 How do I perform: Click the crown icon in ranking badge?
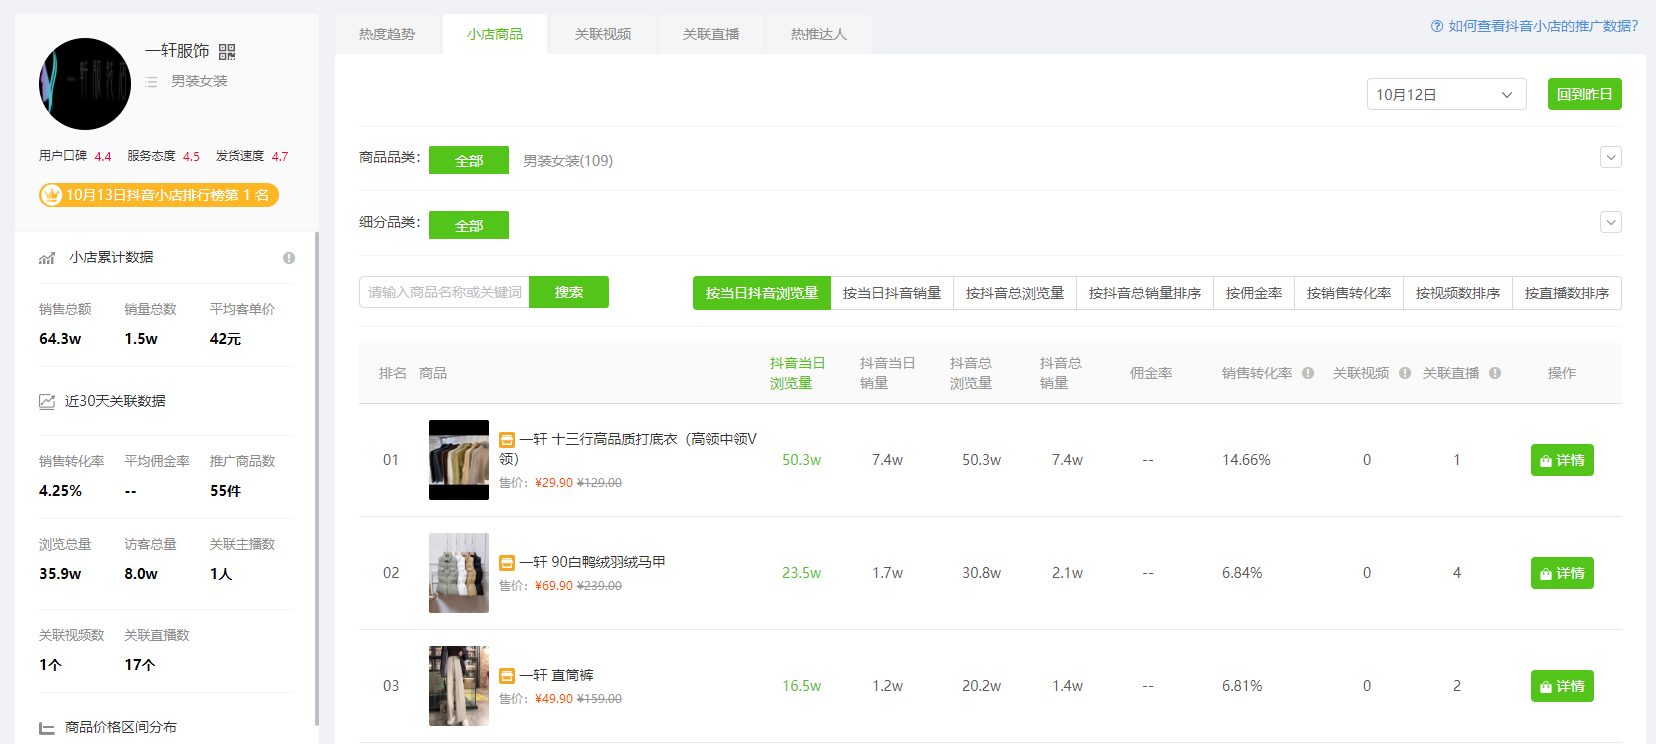pos(52,195)
